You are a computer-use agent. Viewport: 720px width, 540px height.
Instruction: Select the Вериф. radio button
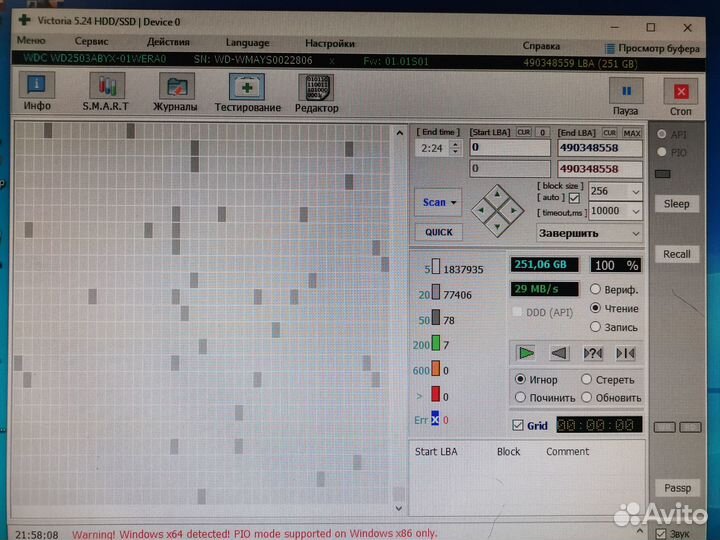point(596,290)
